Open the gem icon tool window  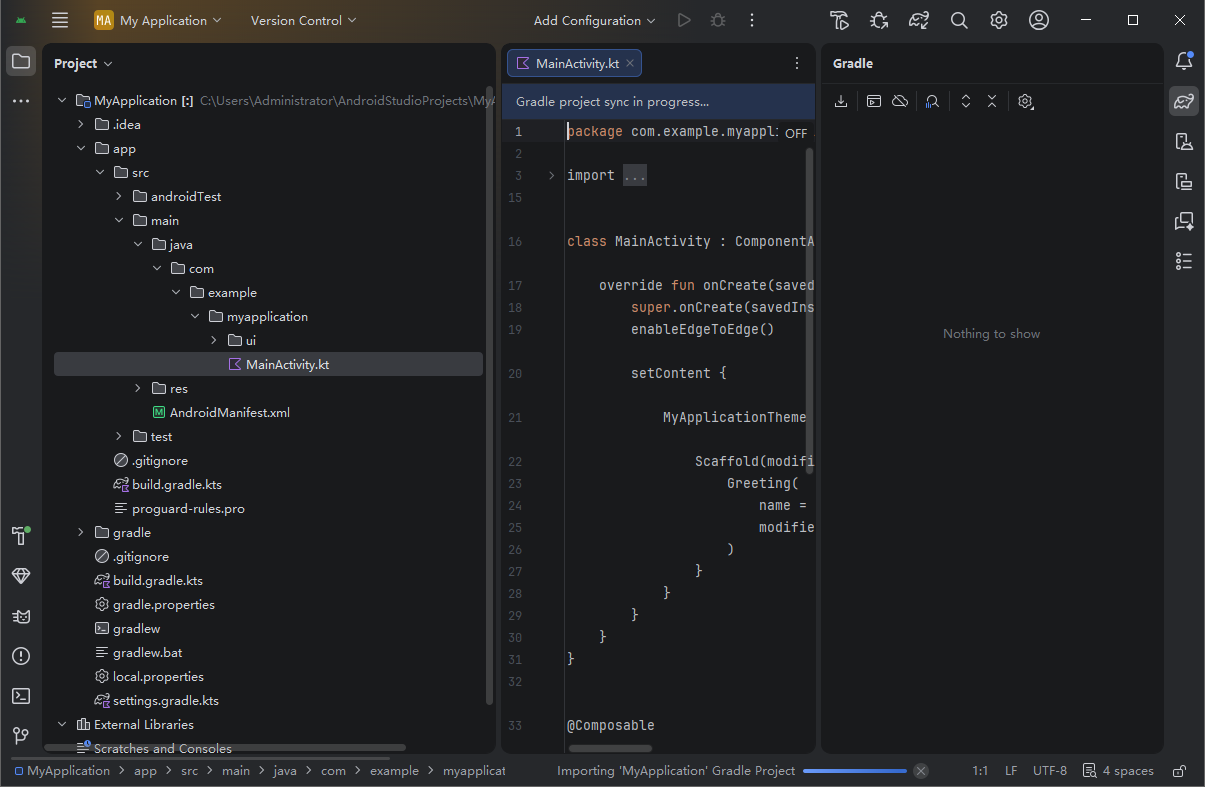(21, 576)
